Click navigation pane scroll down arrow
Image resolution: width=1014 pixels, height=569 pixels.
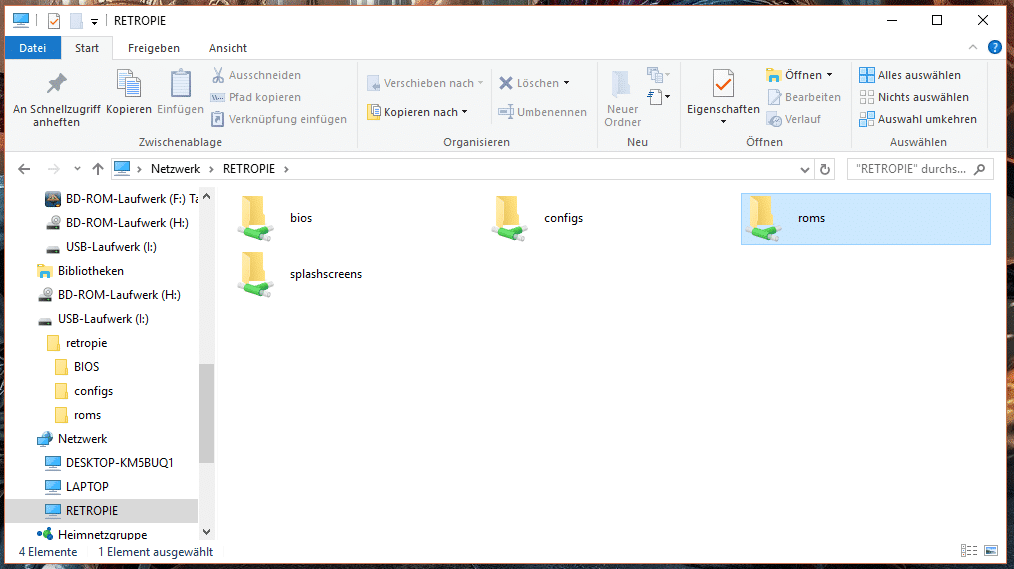206,532
